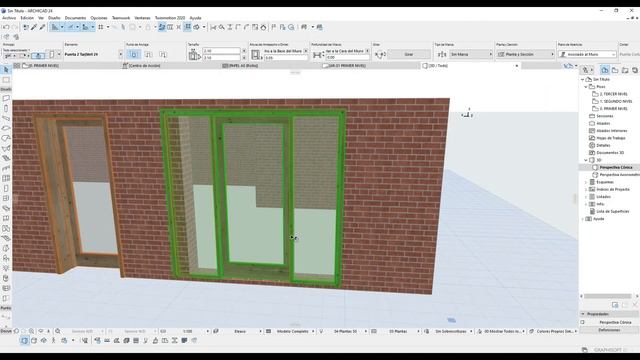Open the Diseño menu

(x=54, y=18)
